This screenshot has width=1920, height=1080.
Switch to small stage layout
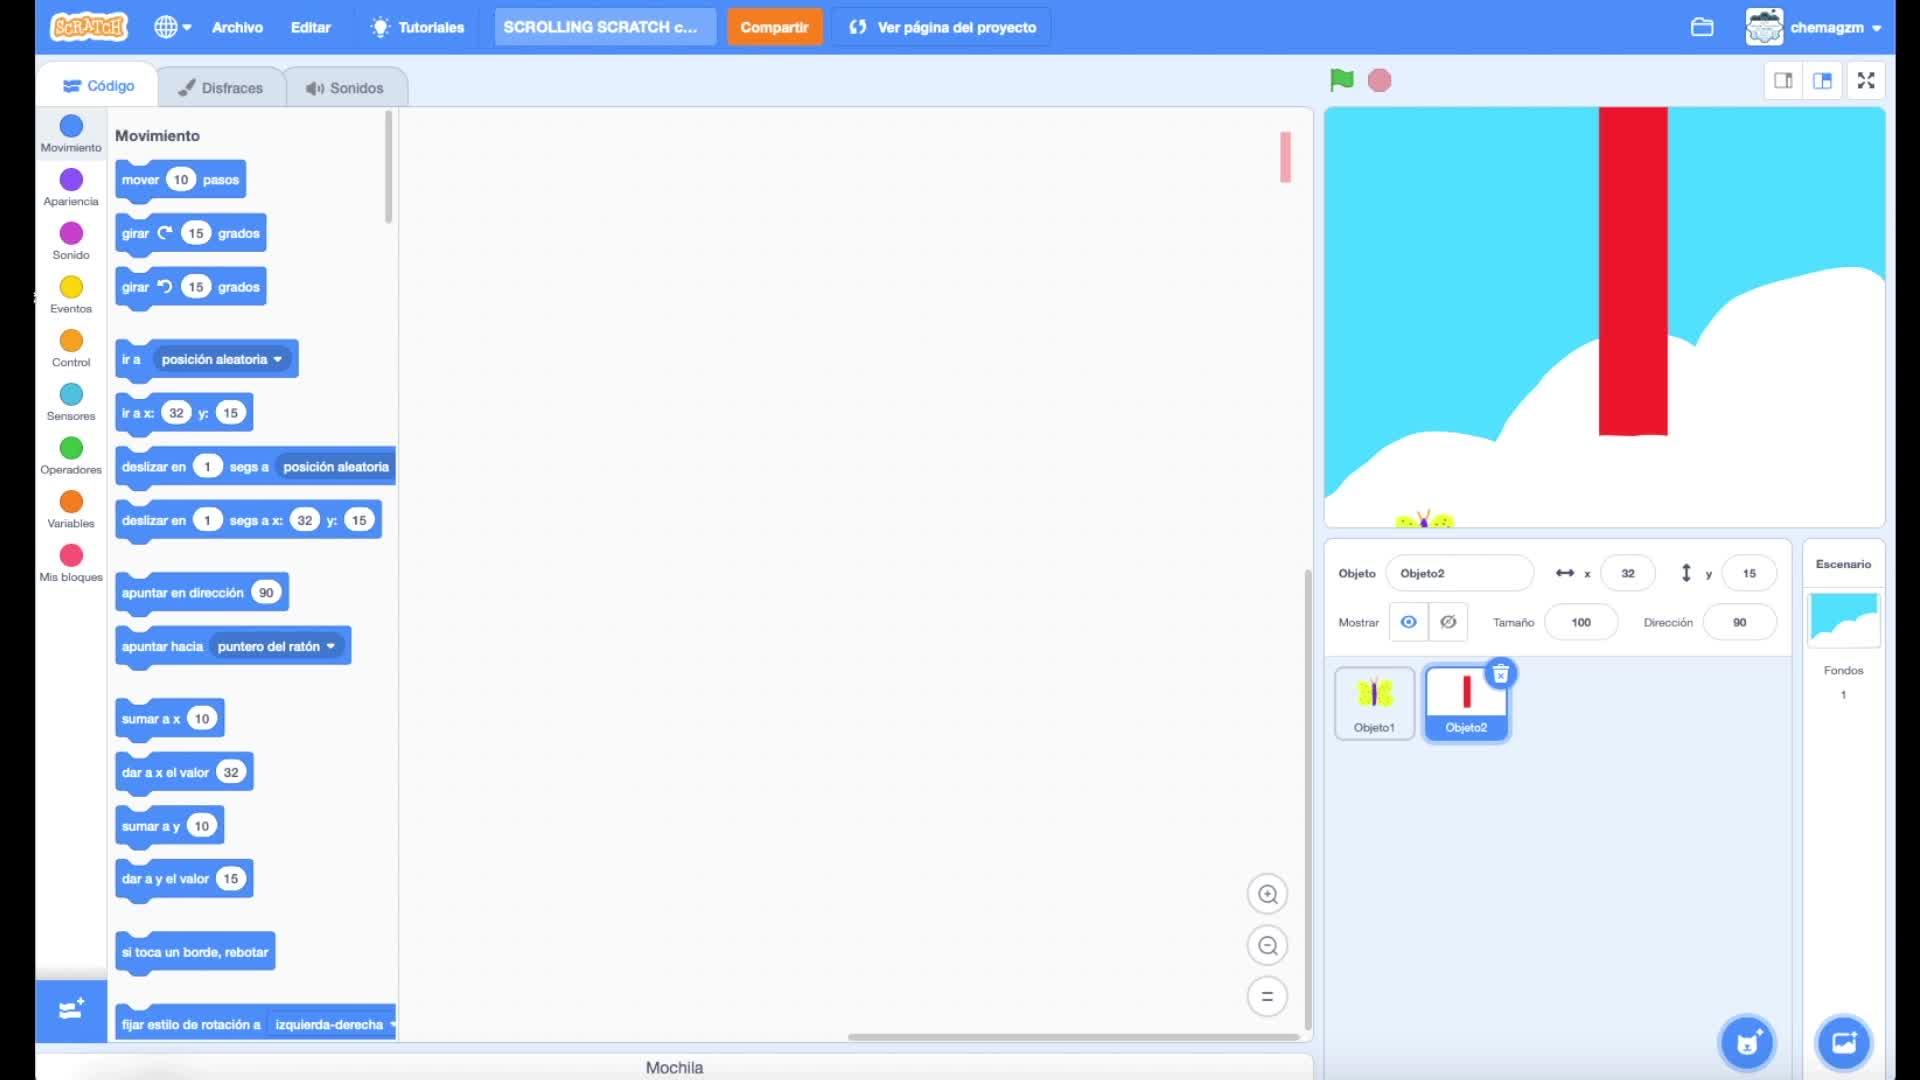1783,81
